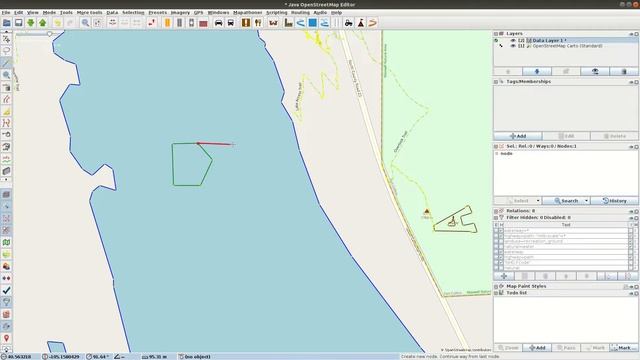Click the History button
Image resolution: width=640 pixels, height=360 pixels.
614,201
